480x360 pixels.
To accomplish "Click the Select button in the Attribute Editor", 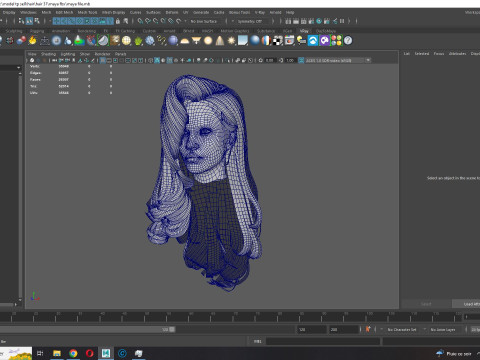I will coord(426,304).
